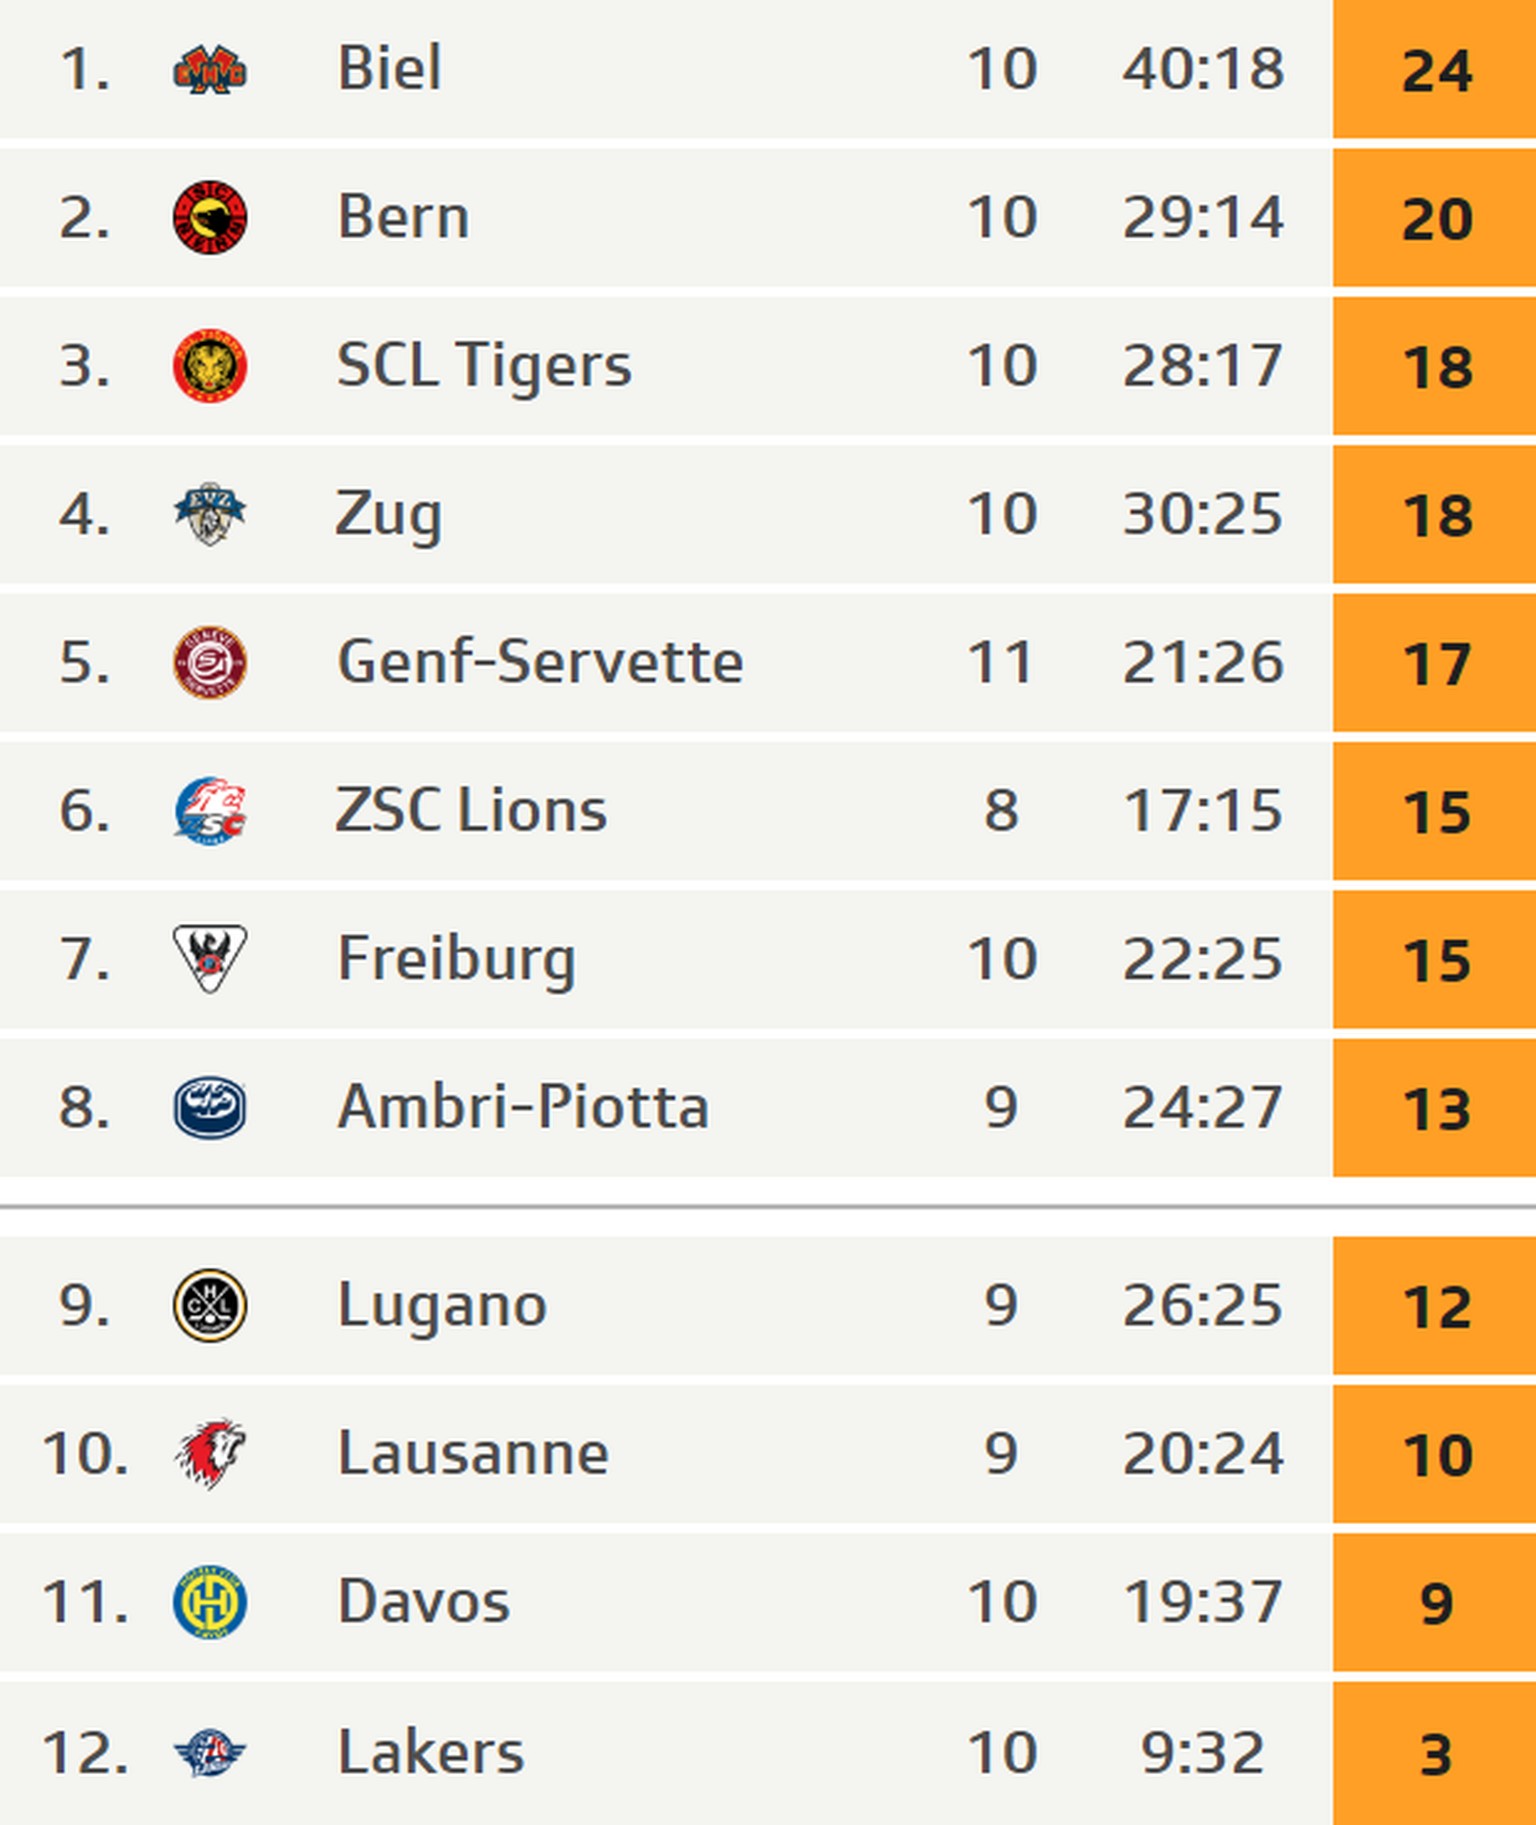
Task: Open the Ambri-Piotta team link
Action: [x=523, y=1107]
